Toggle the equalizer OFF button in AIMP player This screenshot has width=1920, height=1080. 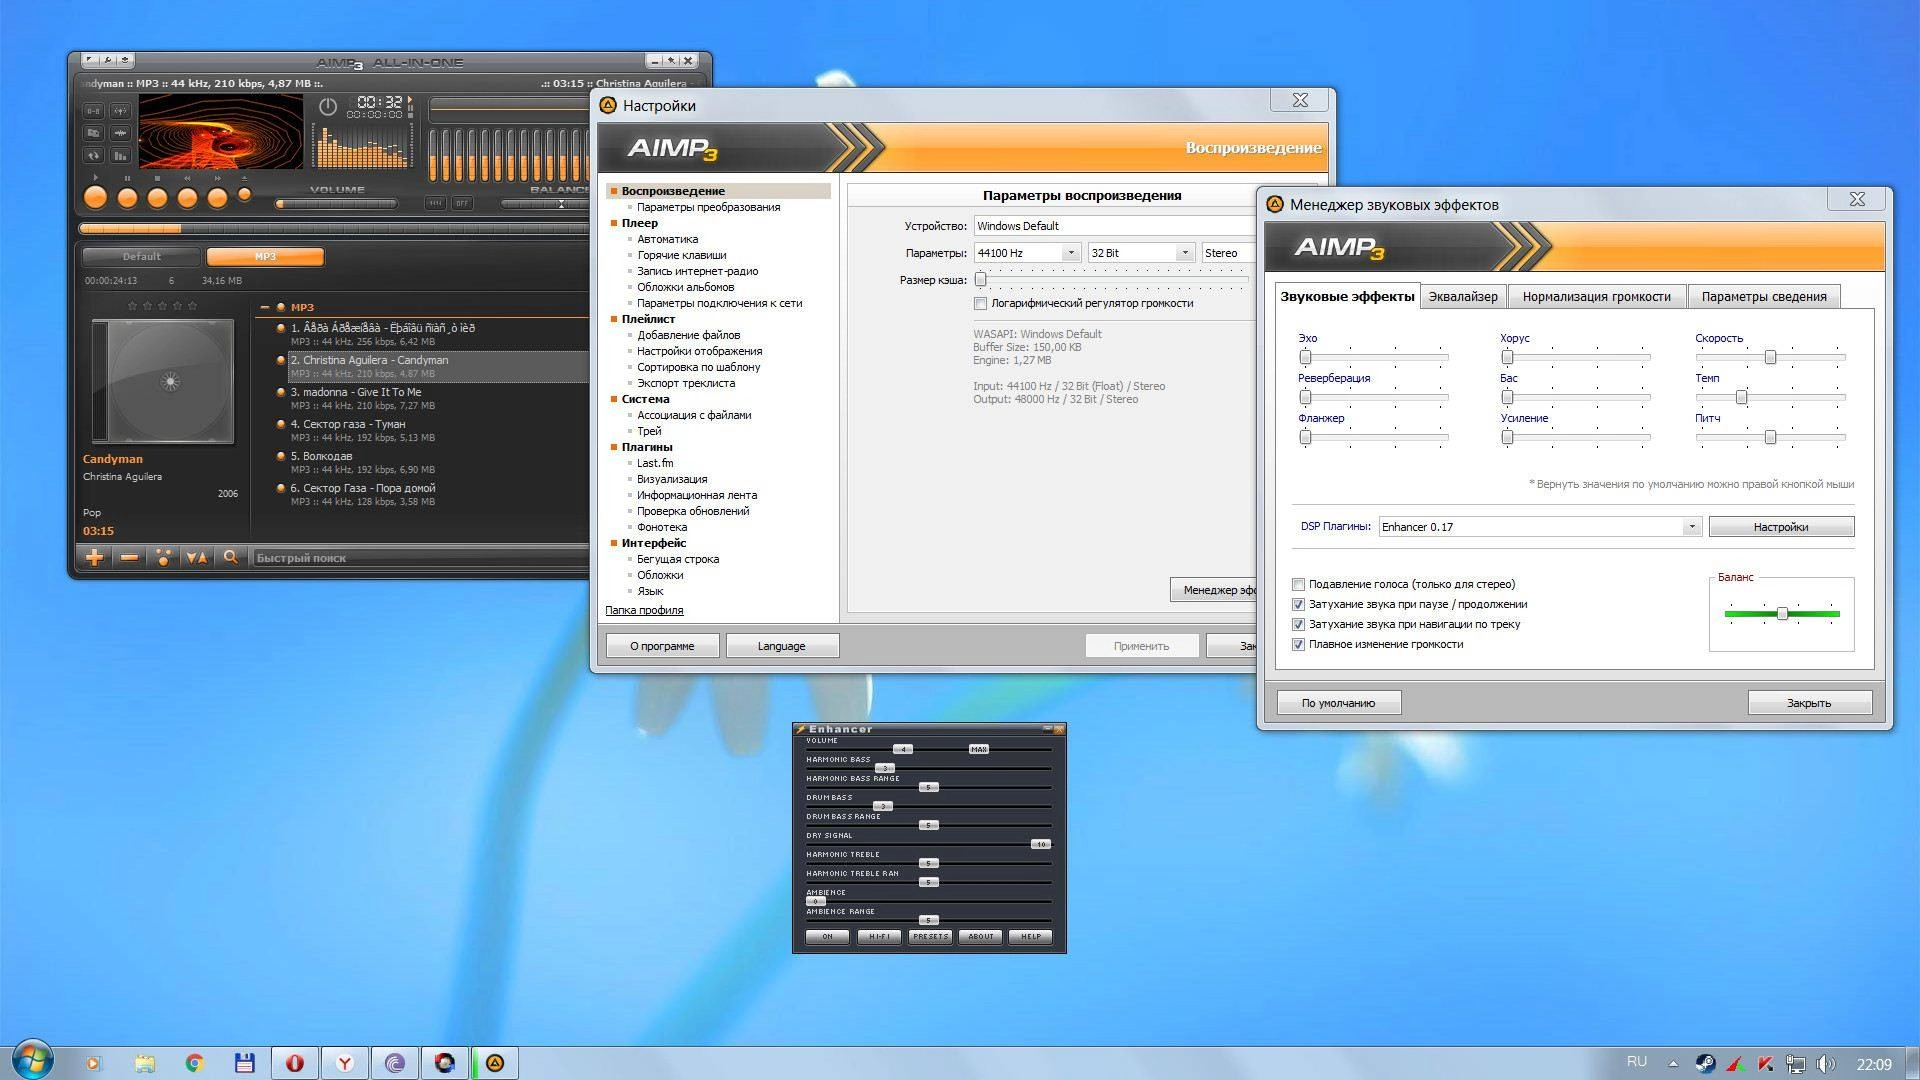click(462, 203)
